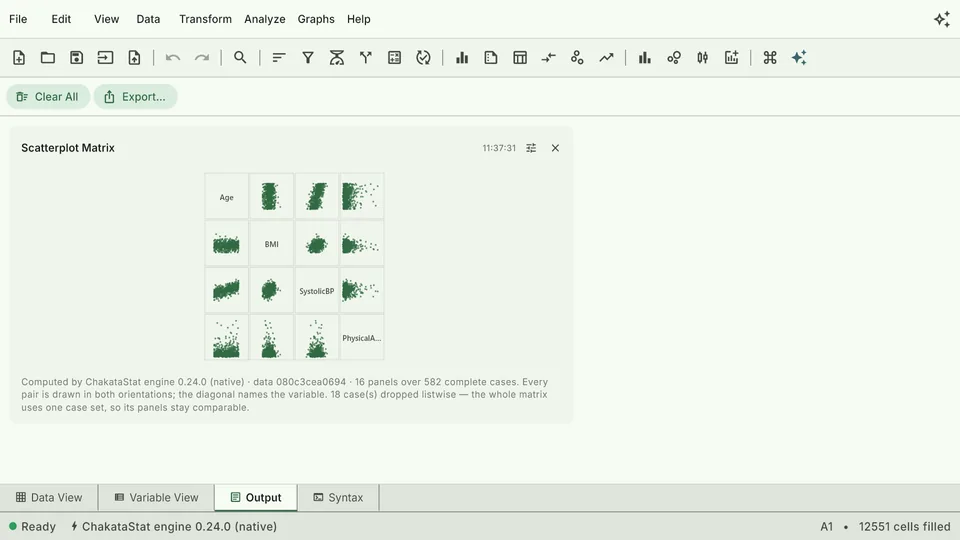Open the Data menu
Screen dimensions: 960x540
click(x=148, y=19)
